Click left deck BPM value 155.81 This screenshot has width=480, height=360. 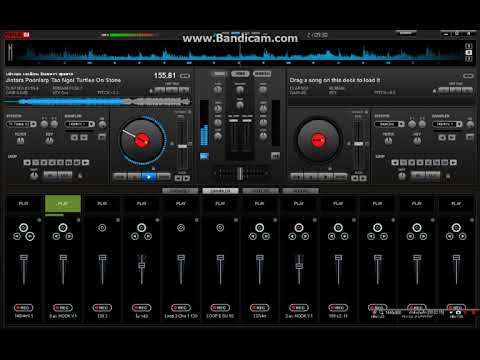(165, 76)
